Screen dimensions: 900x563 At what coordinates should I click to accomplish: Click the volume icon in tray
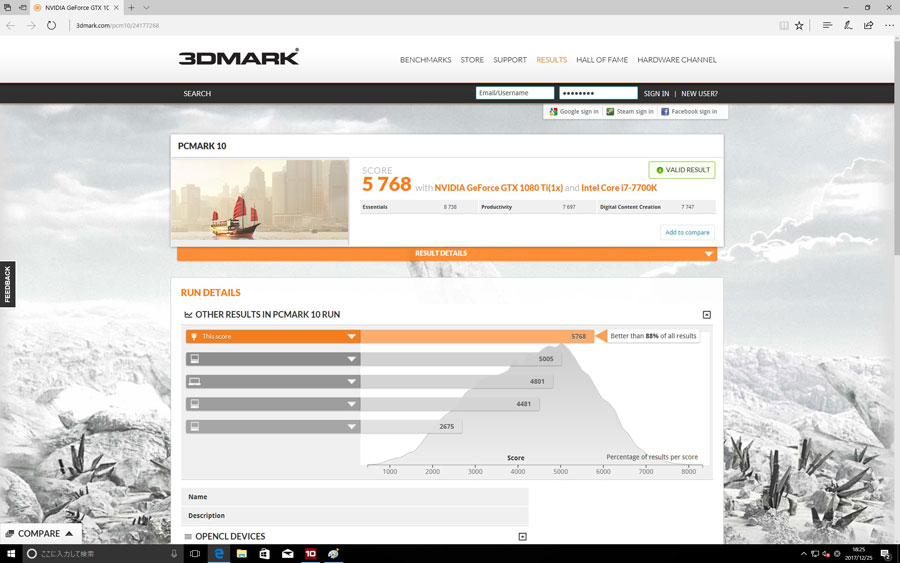pos(826,554)
